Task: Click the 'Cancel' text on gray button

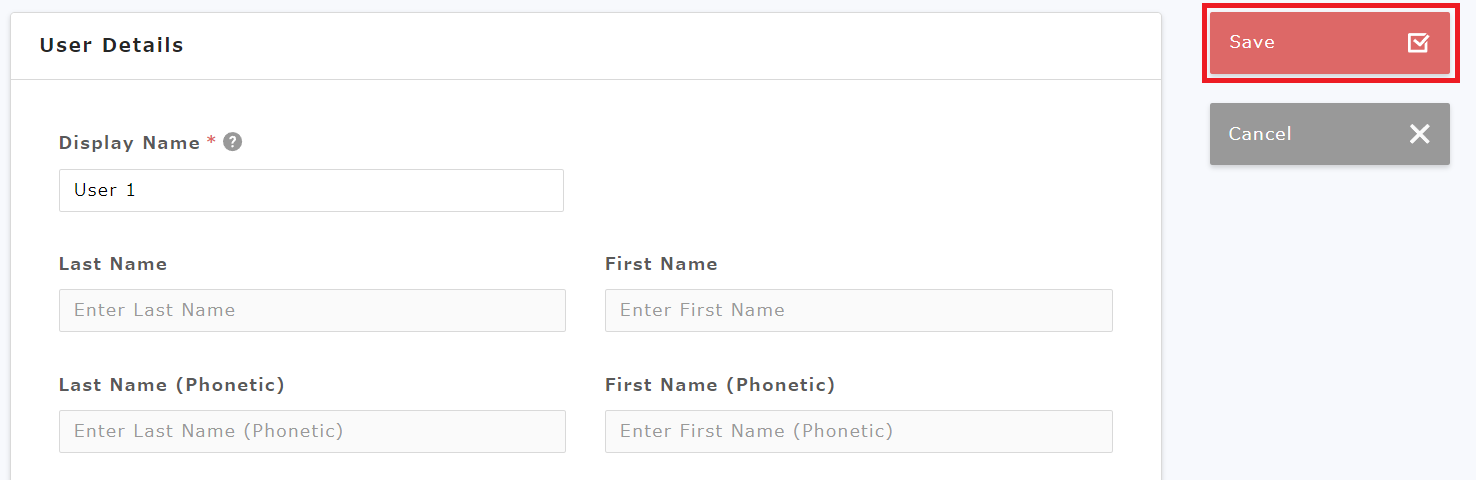Action: pos(1259,134)
